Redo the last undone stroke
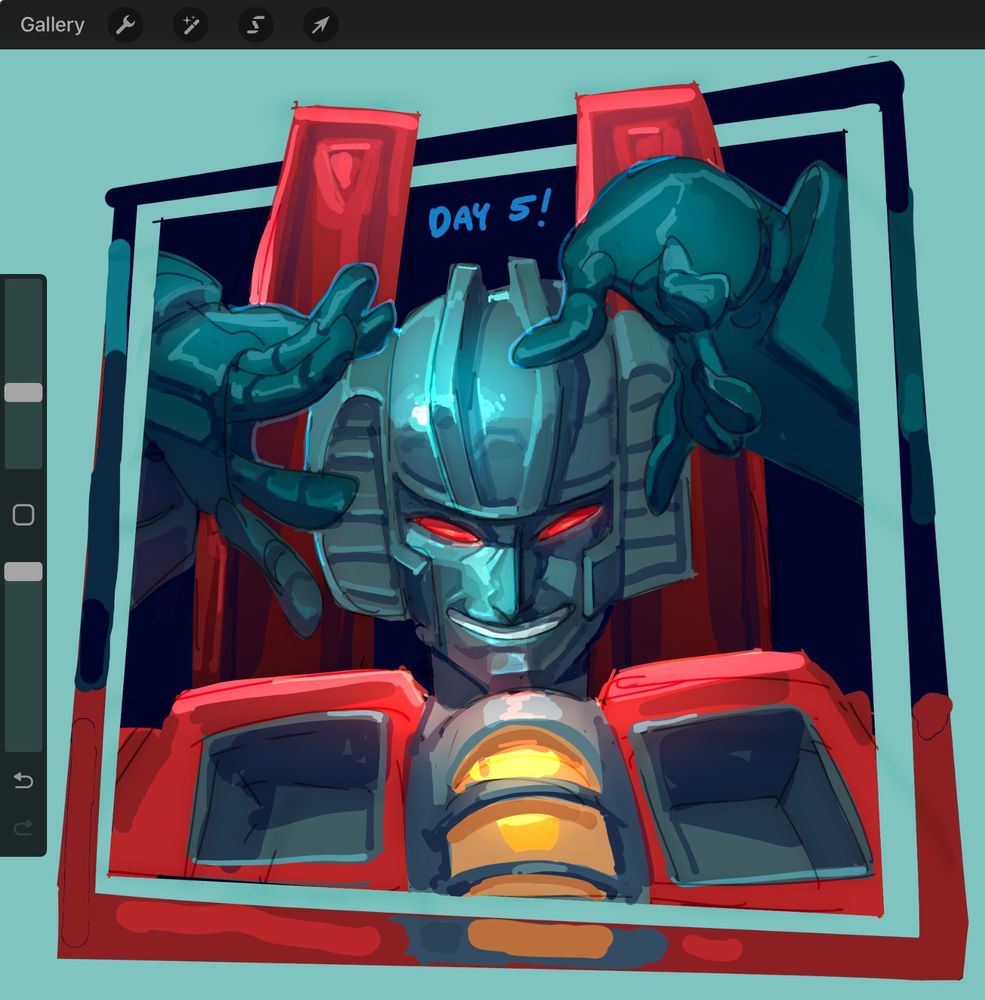The width and height of the screenshot is (985, 1000). coord(24,828)
